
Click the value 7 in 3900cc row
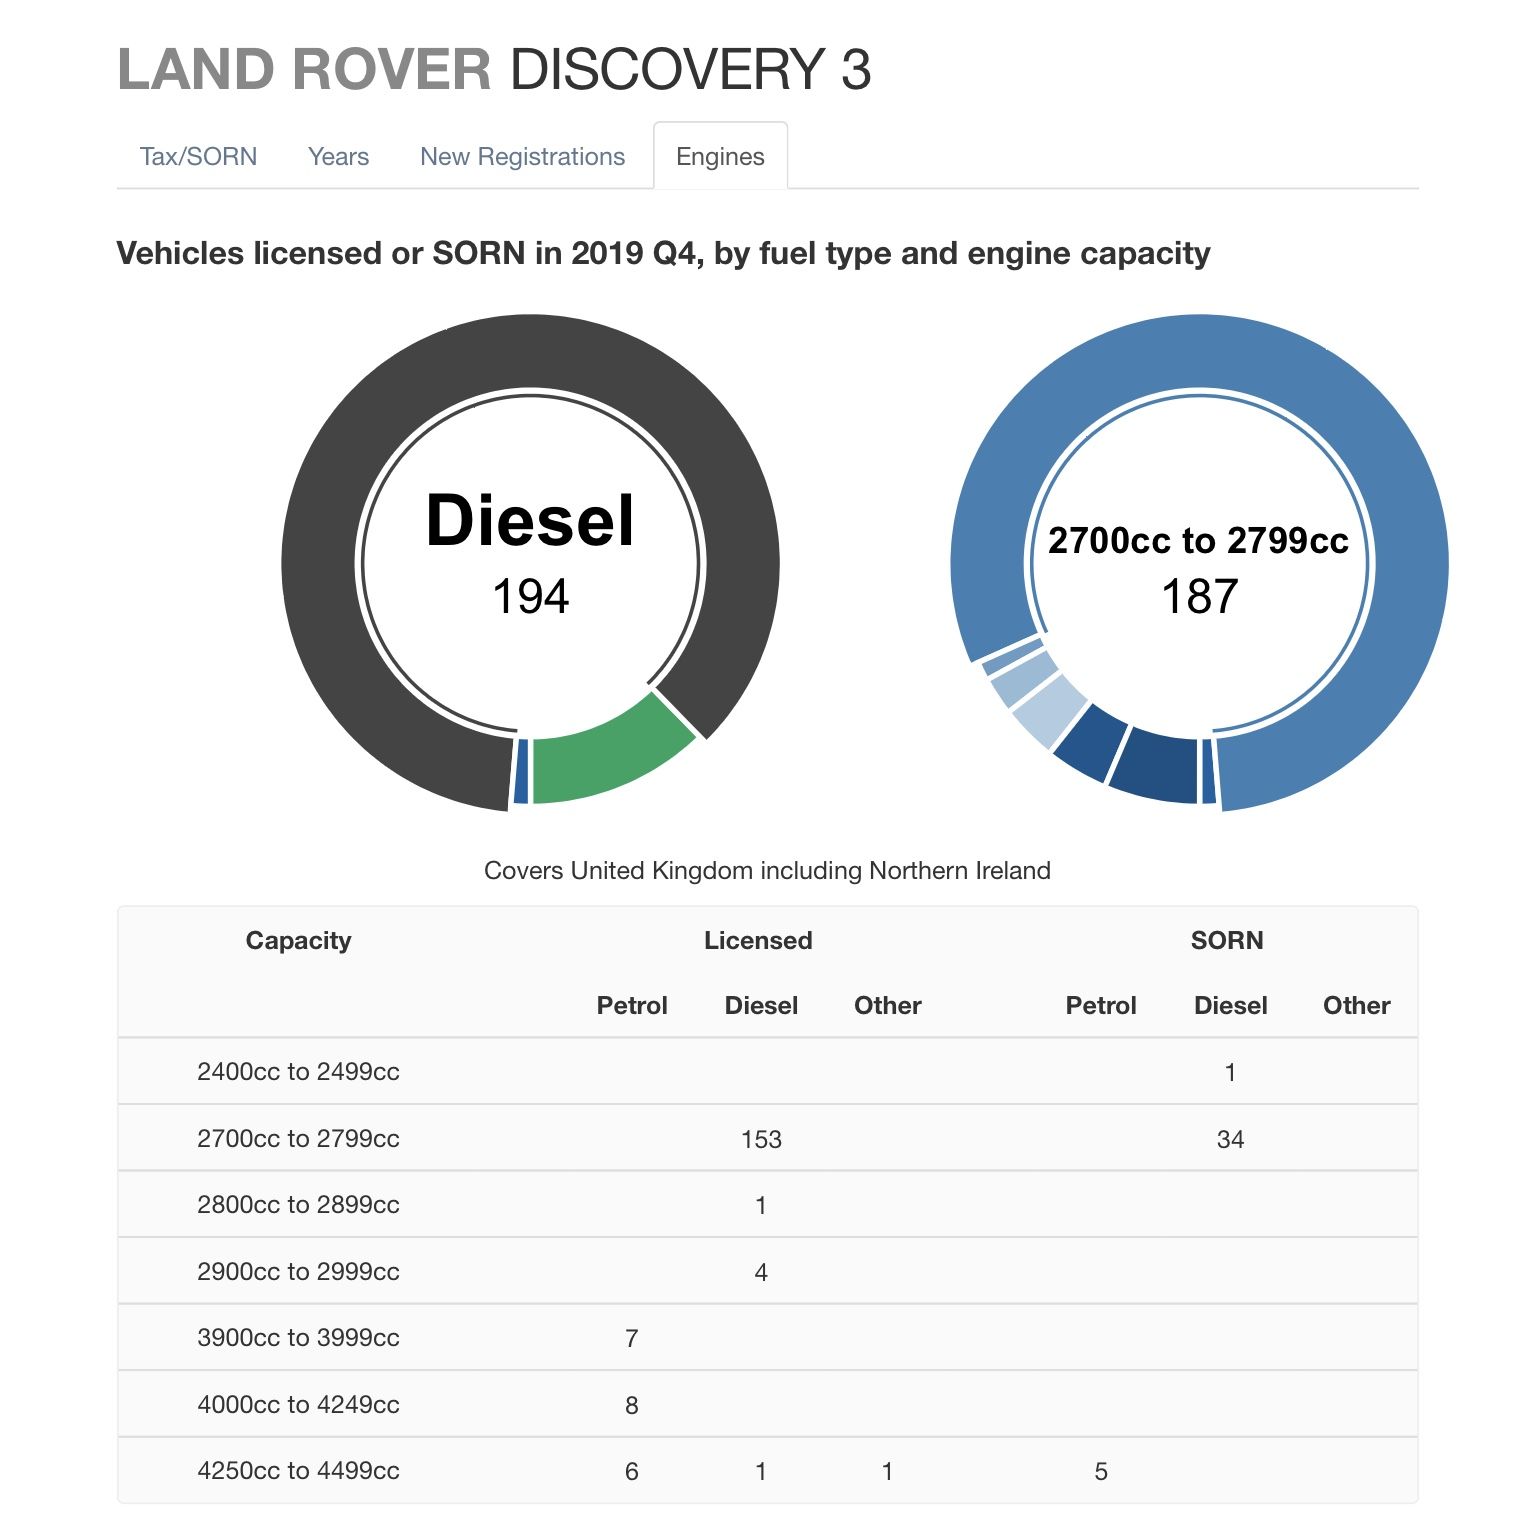click(631, 1339)
